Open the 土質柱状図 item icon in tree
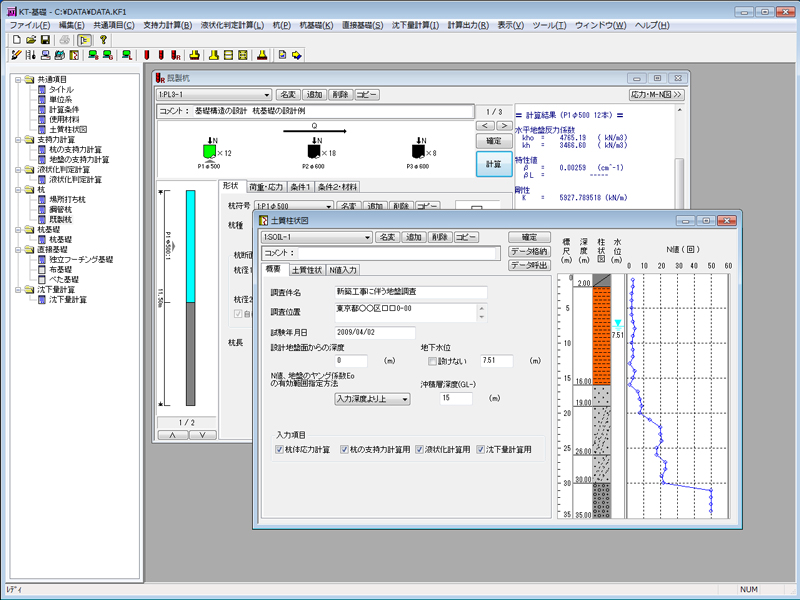Screen dimensions: 800x600 [x=41, y=129]
